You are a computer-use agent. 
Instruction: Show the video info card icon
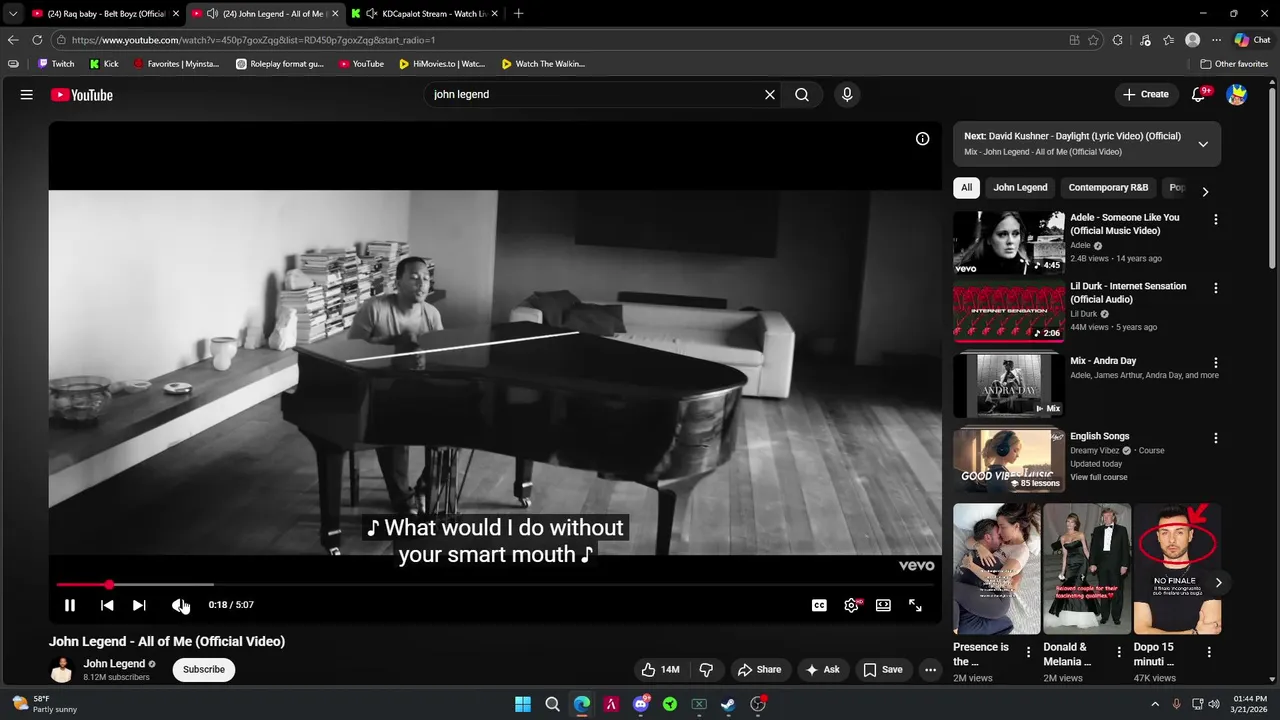click(922, 139)
